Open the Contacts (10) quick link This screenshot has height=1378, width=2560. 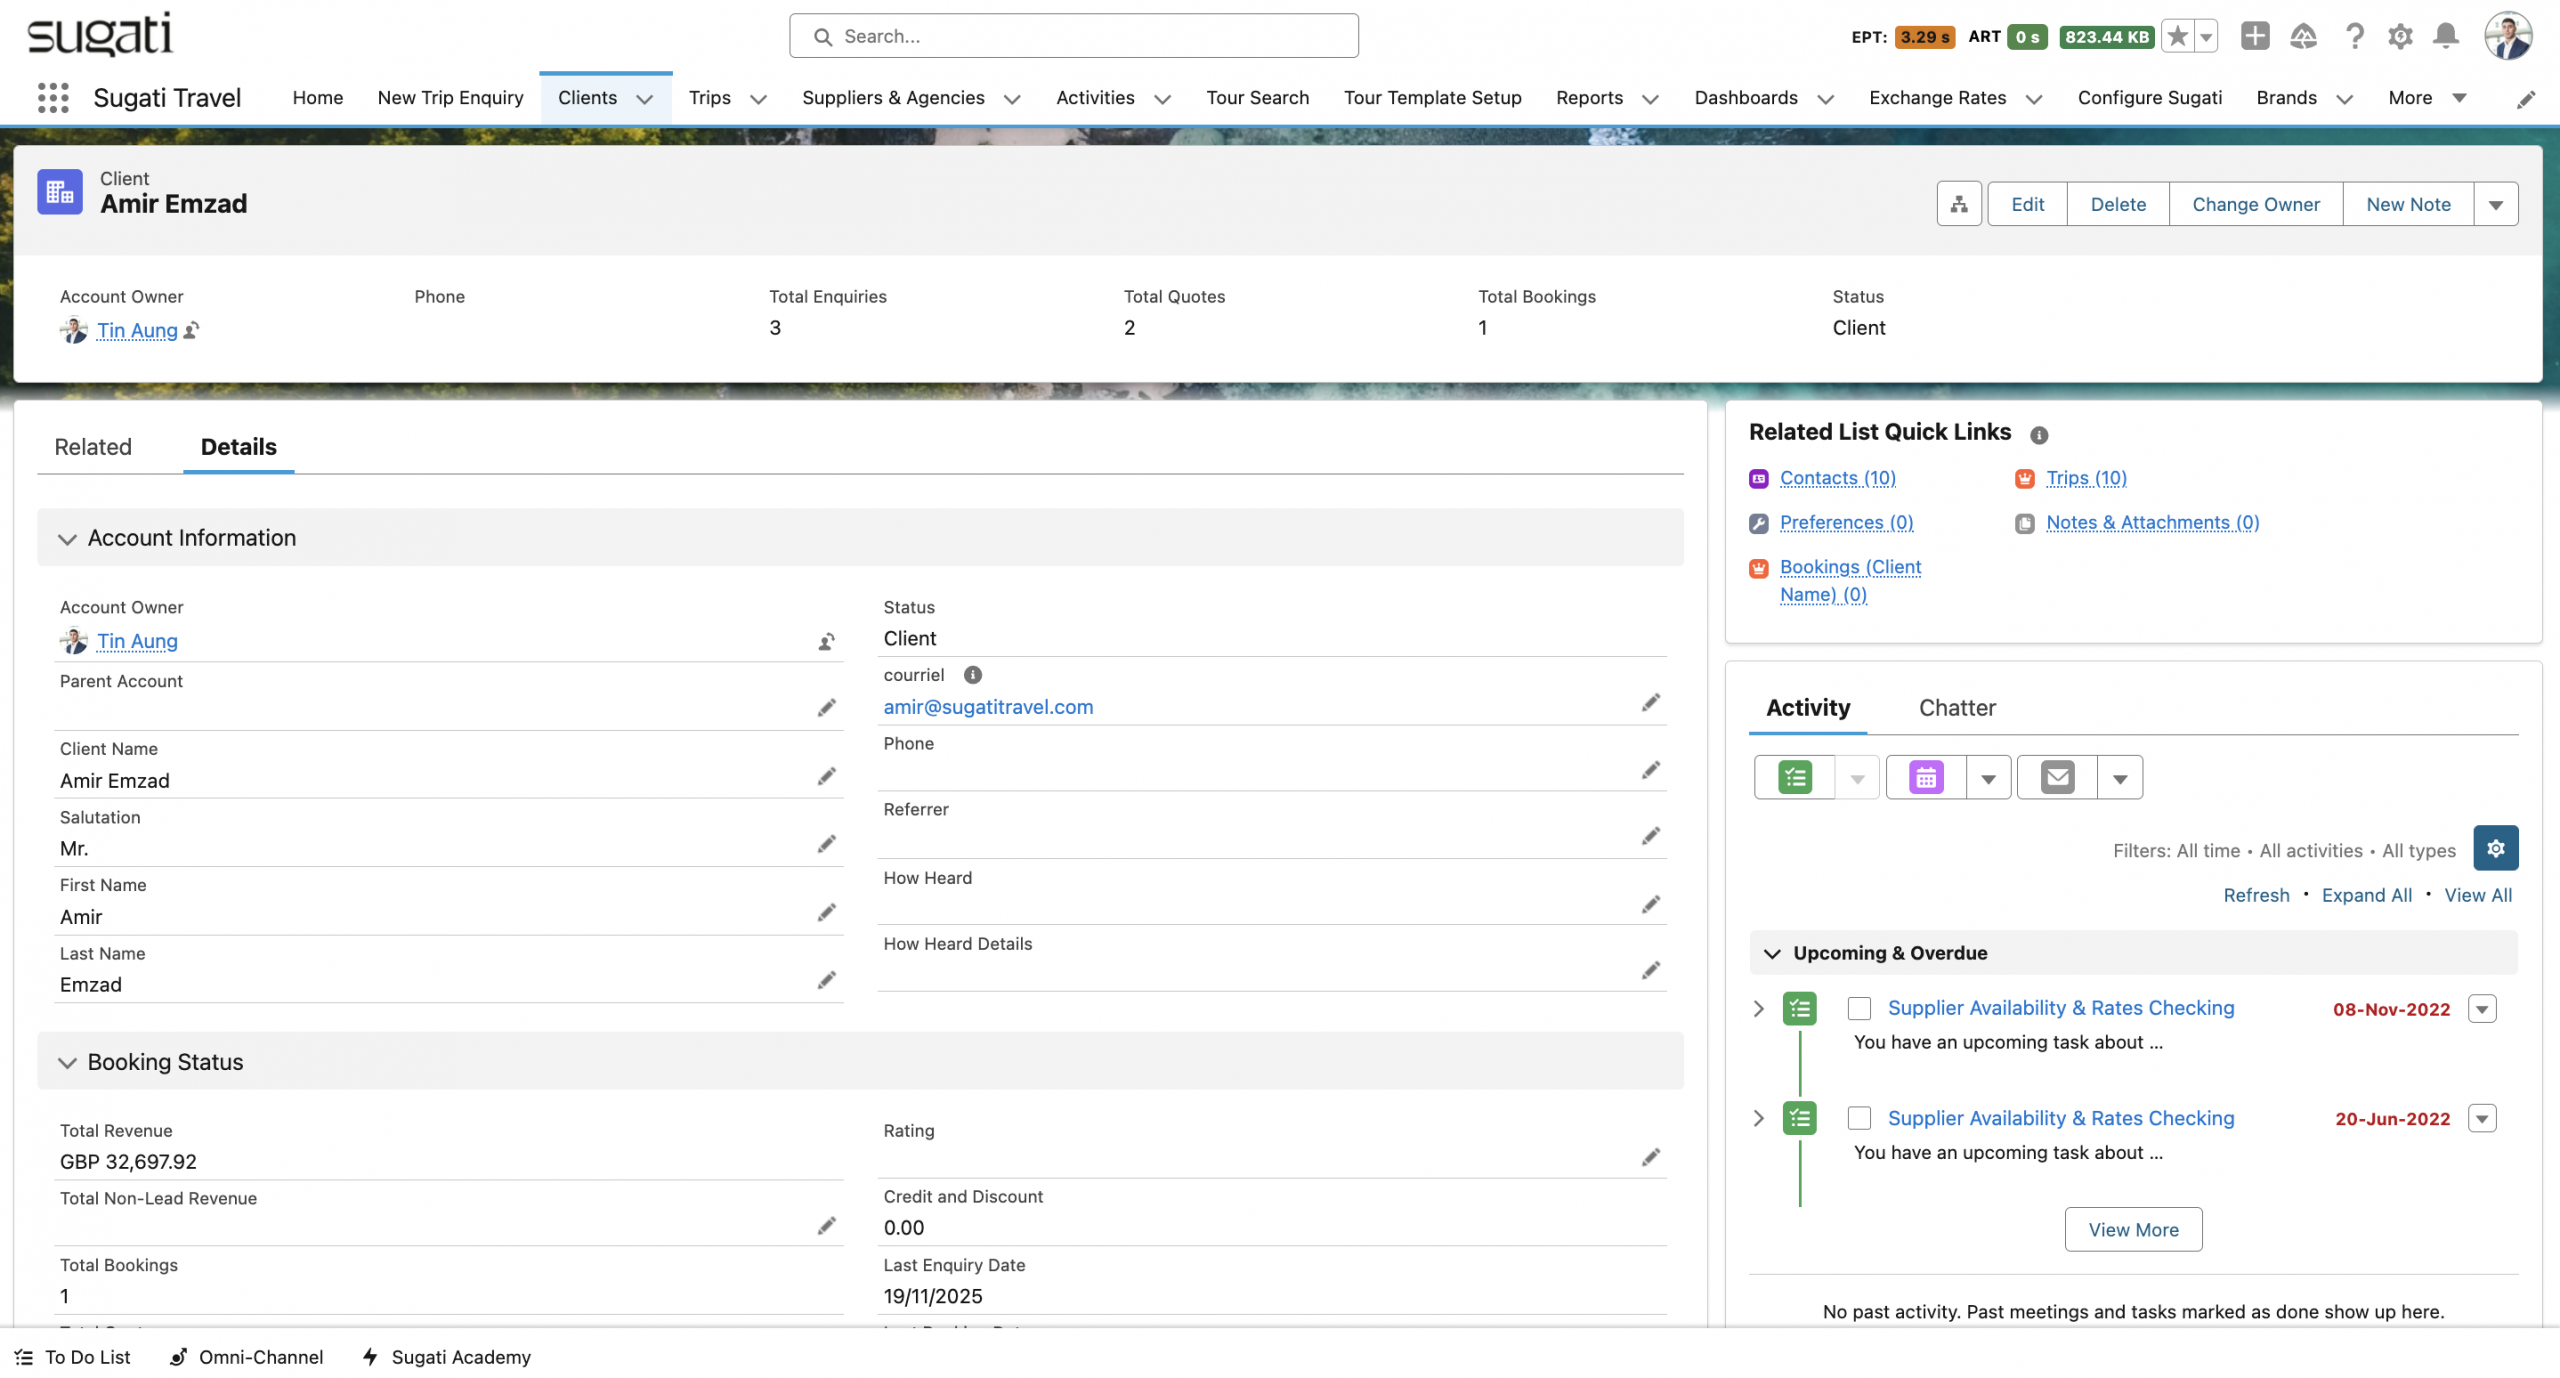(1837, 478)
